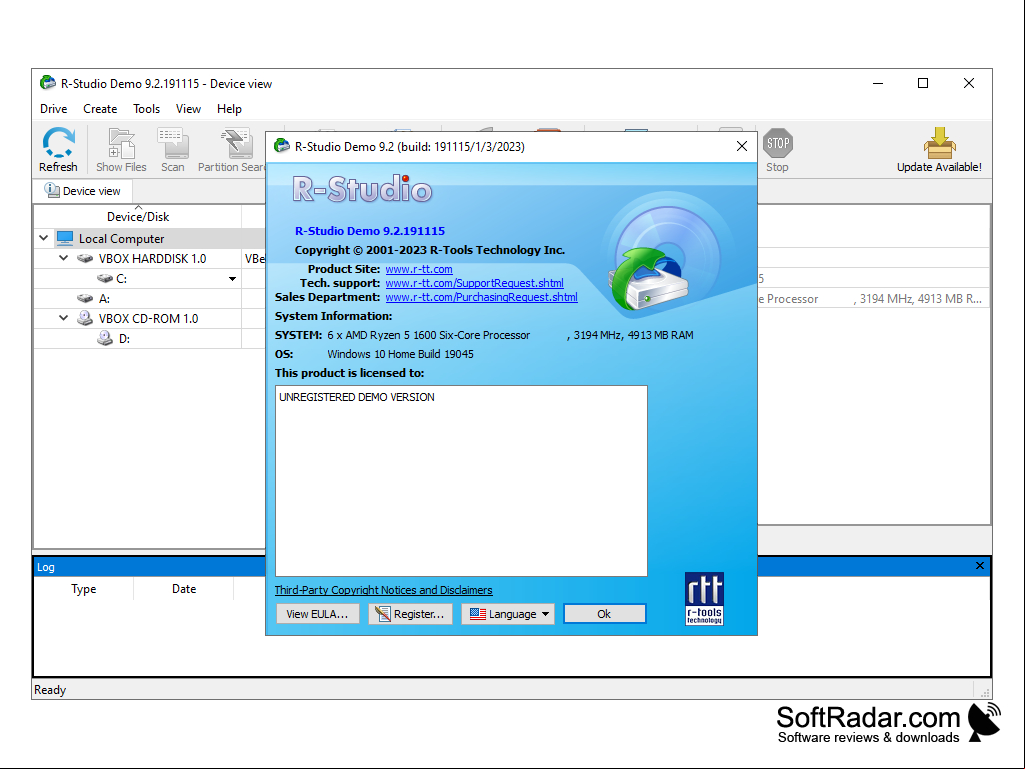Click the Show Files toolbar icon

point(121,143)
